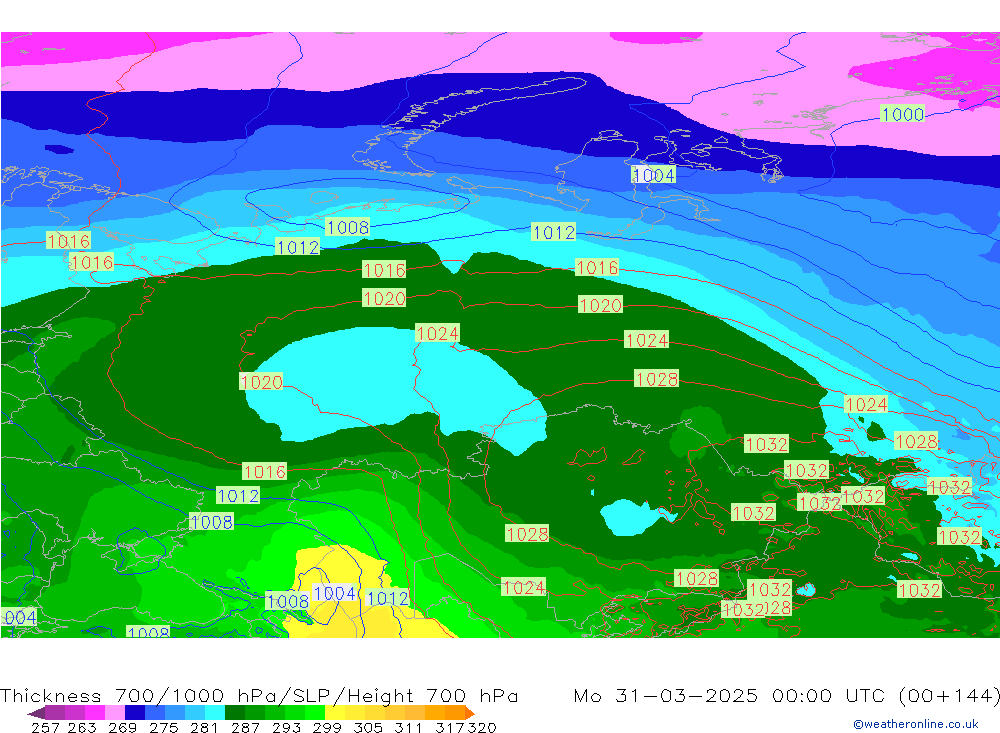Click the 1000 isobar label

(902, 114)
